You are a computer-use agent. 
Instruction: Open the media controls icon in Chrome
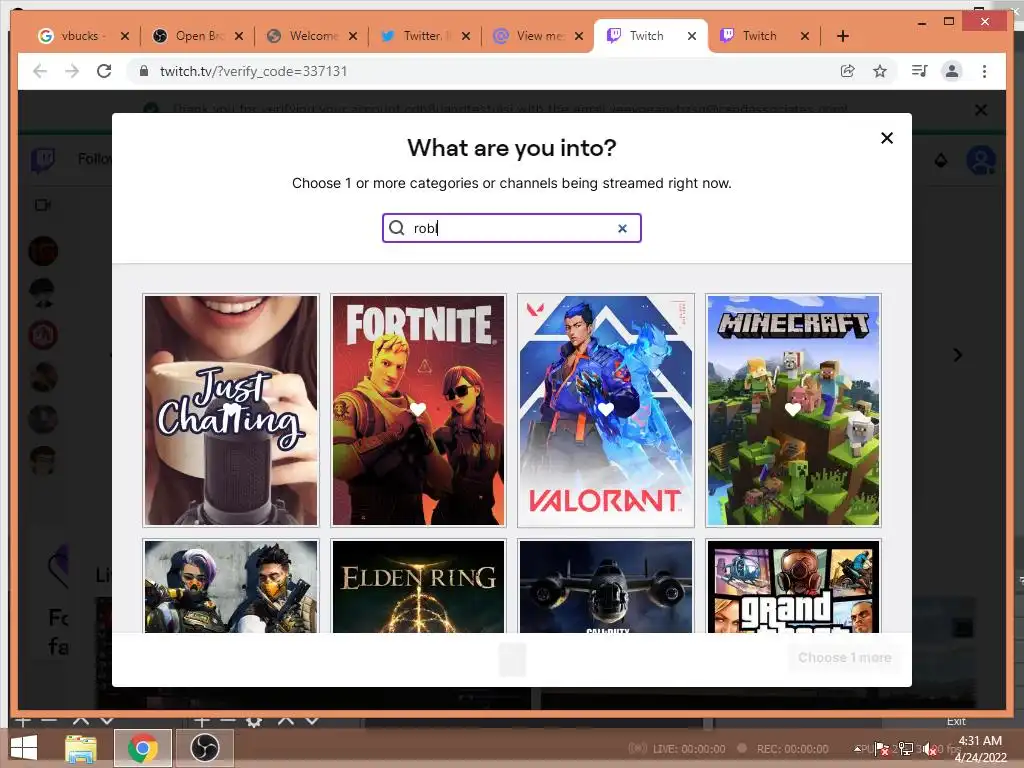[920, 71]
